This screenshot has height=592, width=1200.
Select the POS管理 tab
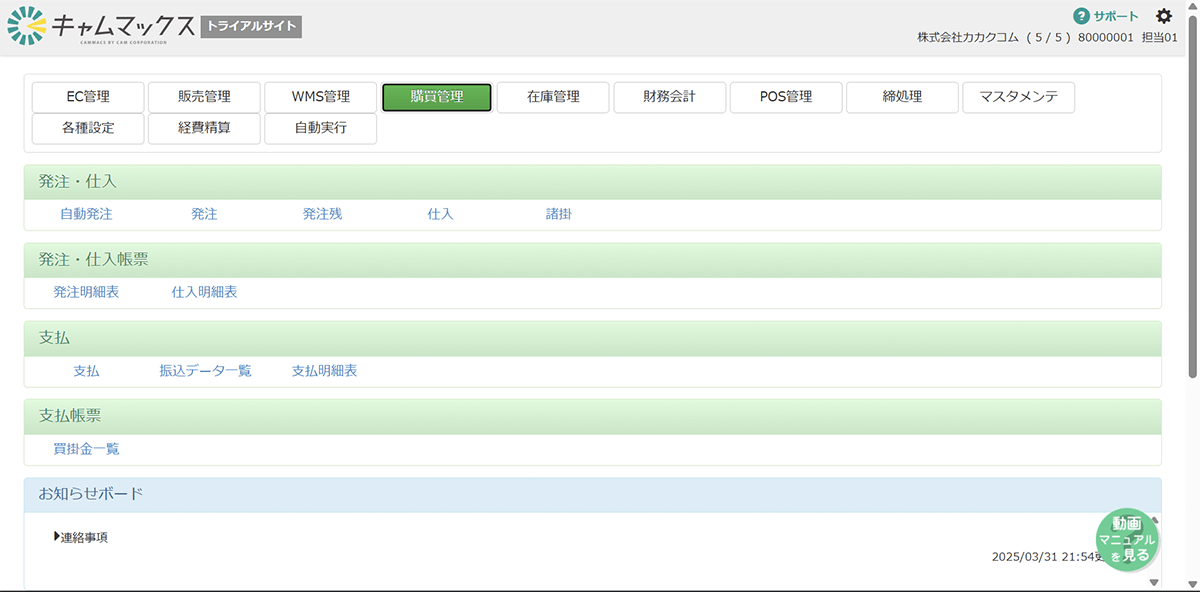[785, 97]
